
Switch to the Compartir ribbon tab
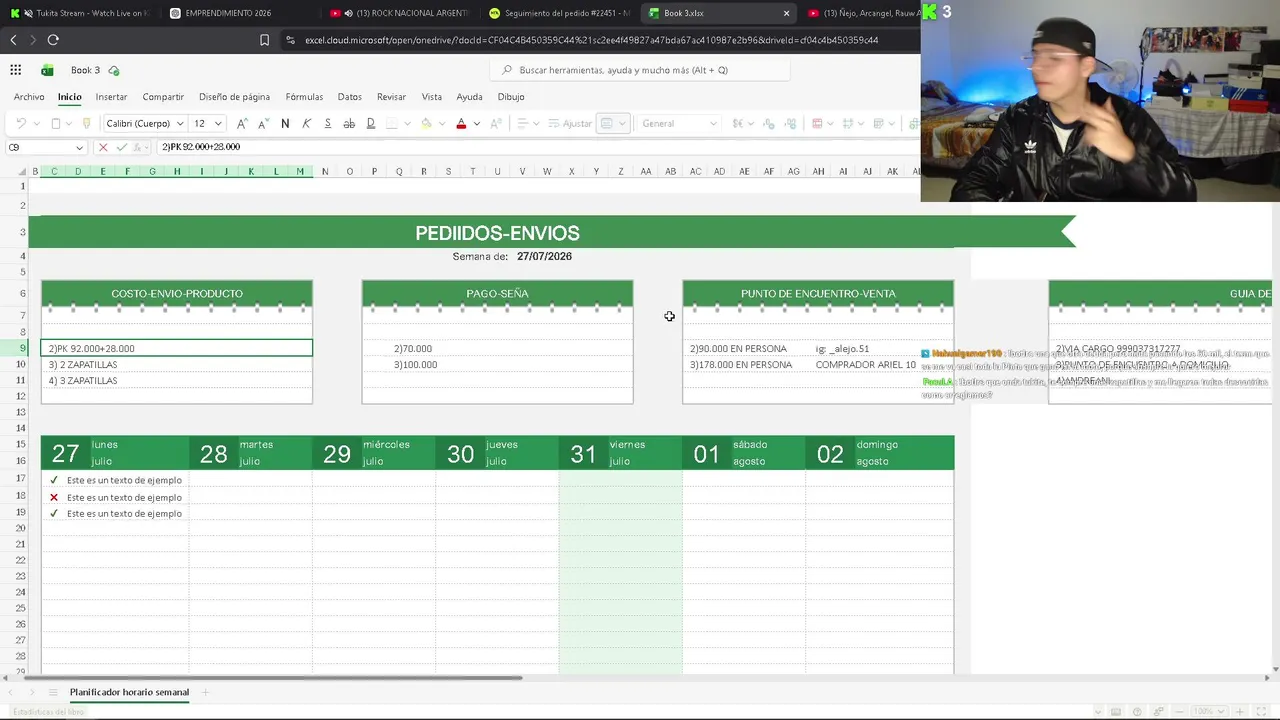point(163,97)
